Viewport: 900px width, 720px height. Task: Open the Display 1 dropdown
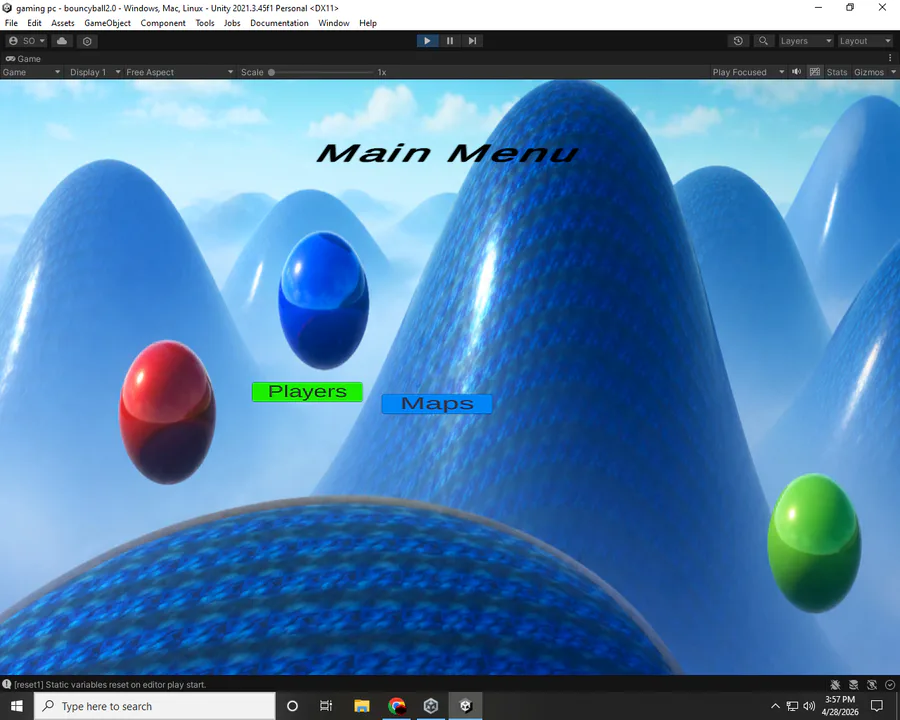coord(95,72)
